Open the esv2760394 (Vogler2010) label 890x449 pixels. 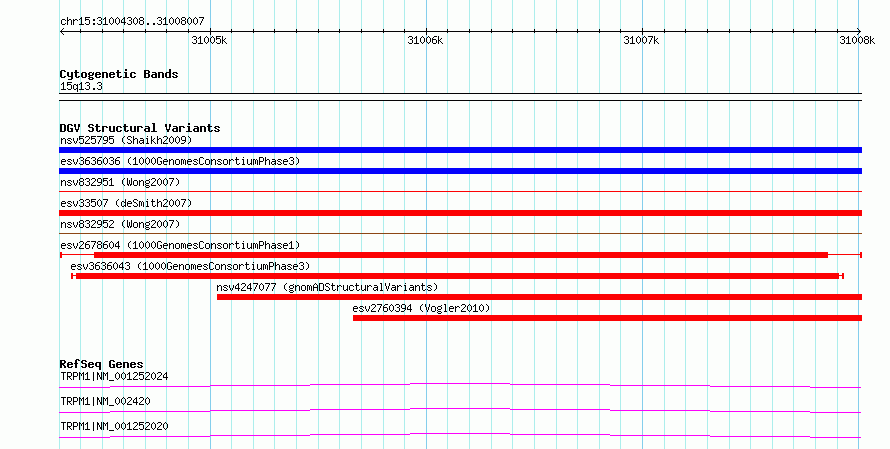pyautogui.click(x=421, y=308)
